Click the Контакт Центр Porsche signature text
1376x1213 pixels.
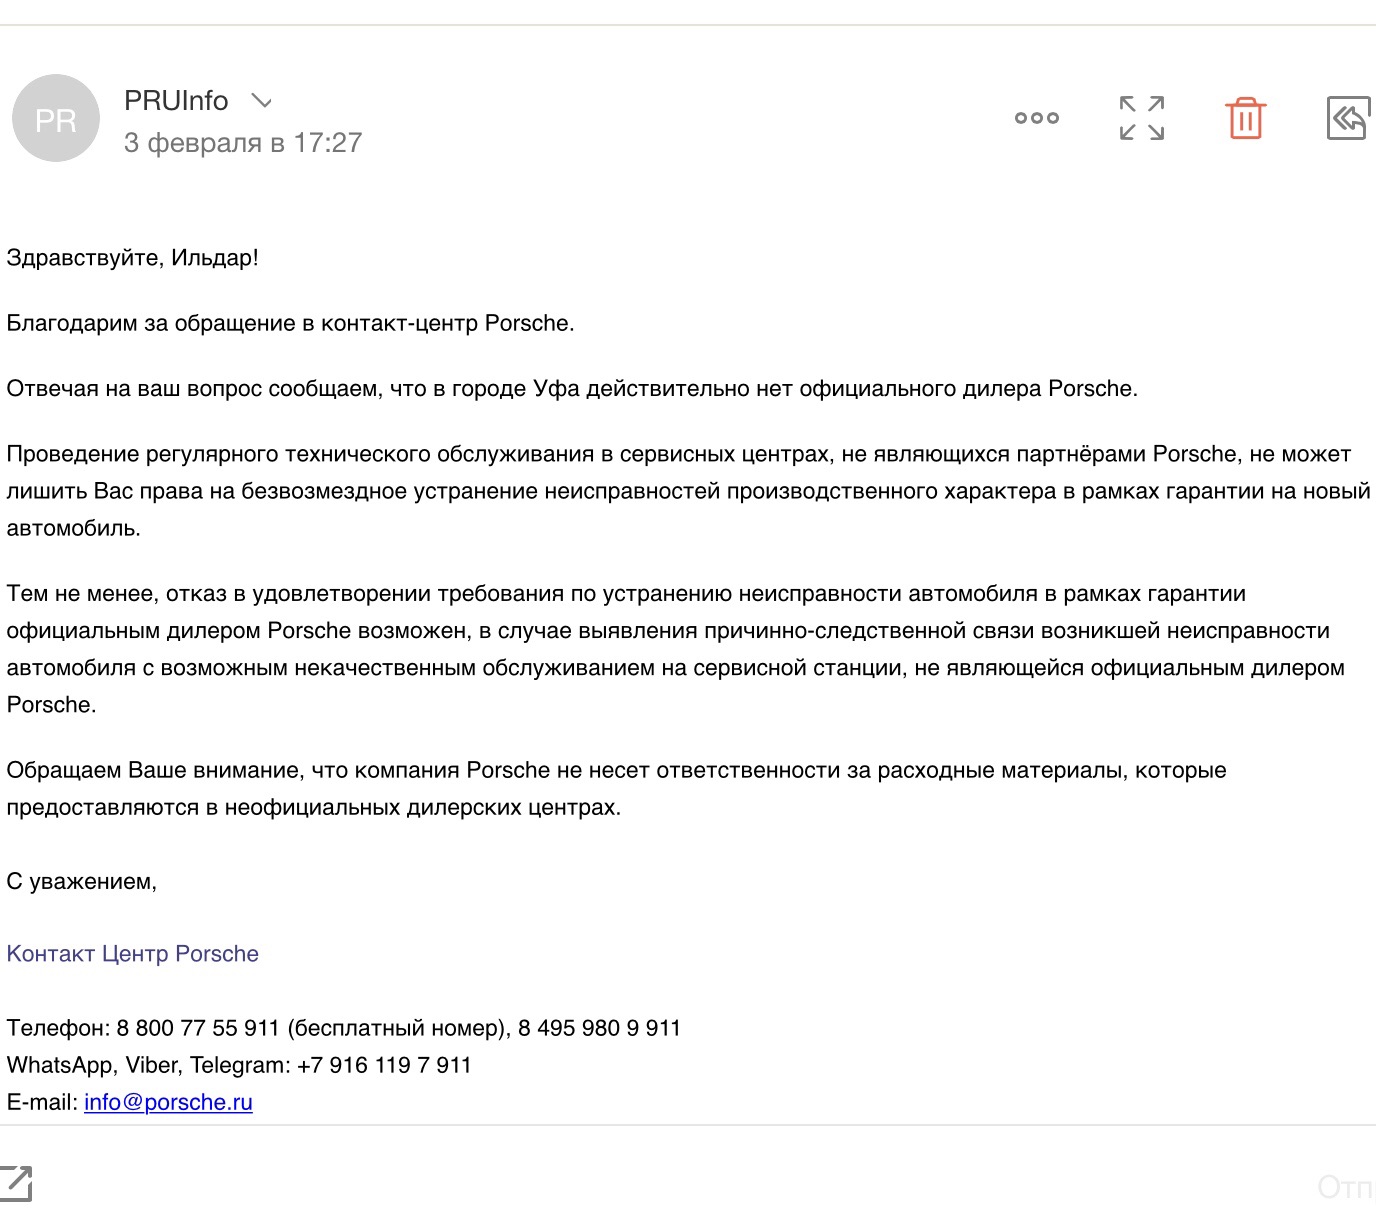132,954
